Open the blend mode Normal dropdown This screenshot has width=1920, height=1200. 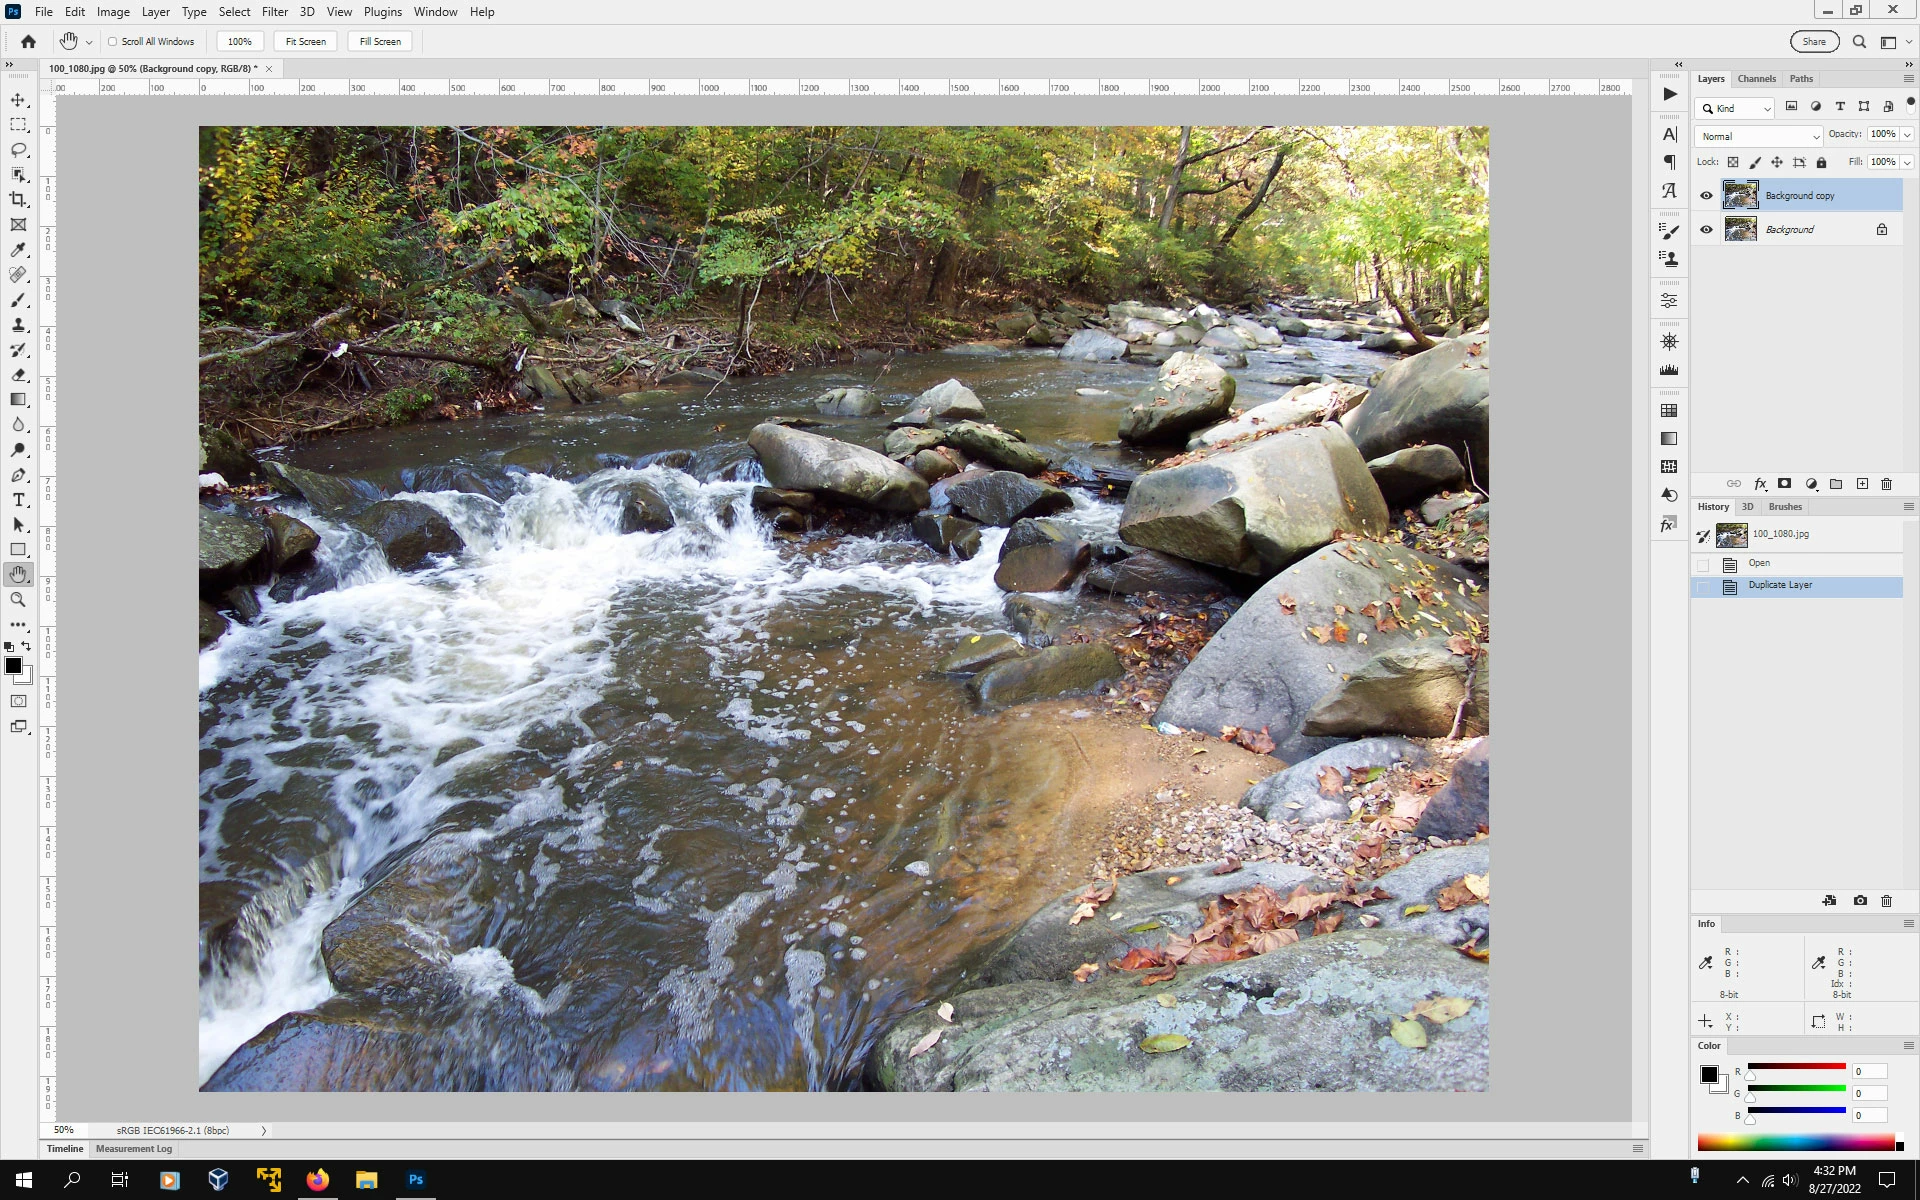tap(1758, 136)
